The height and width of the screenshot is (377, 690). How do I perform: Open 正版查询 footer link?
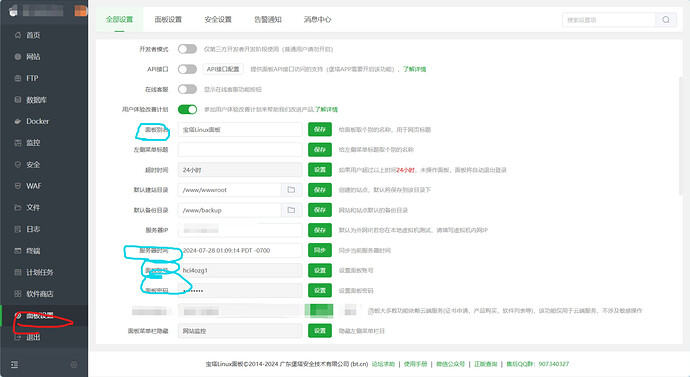[x=485, y=364]
